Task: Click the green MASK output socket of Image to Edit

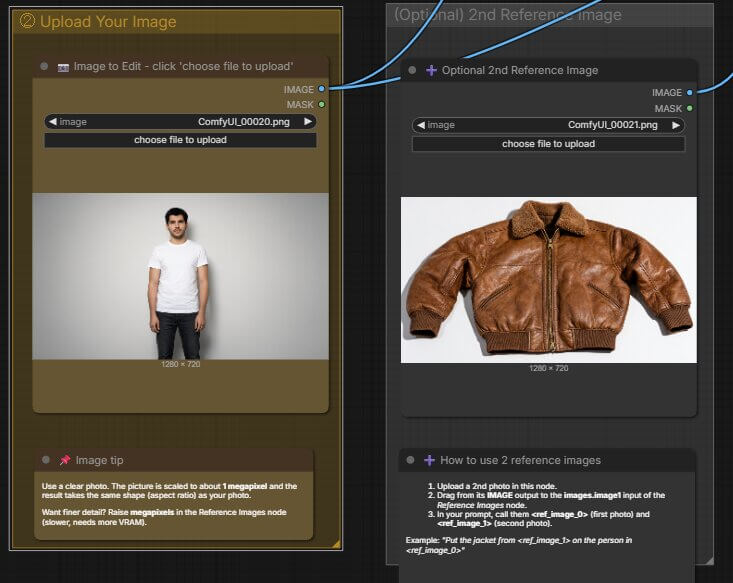Action: click(x=322, y=104)
